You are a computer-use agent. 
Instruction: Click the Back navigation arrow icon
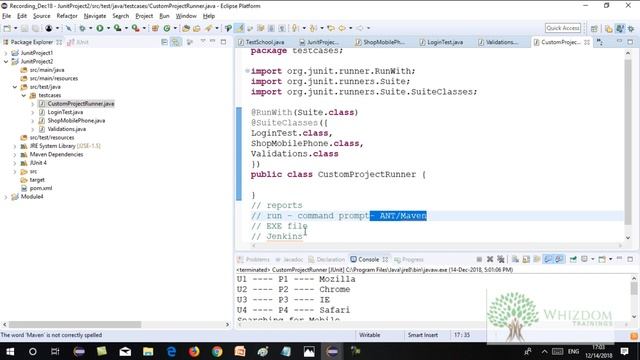[x=342, y=28]
